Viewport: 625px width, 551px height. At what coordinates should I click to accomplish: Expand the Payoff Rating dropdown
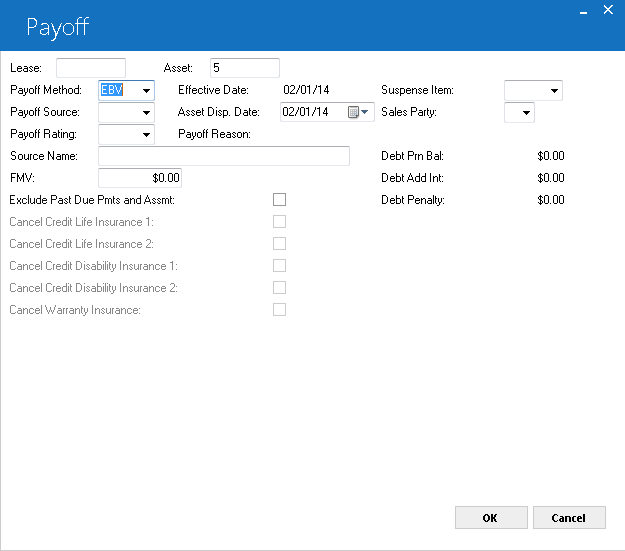coord(146,135)
